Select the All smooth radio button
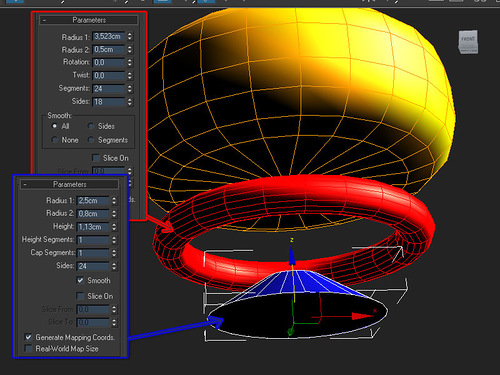The image size is (500, 375). (54, 126)
